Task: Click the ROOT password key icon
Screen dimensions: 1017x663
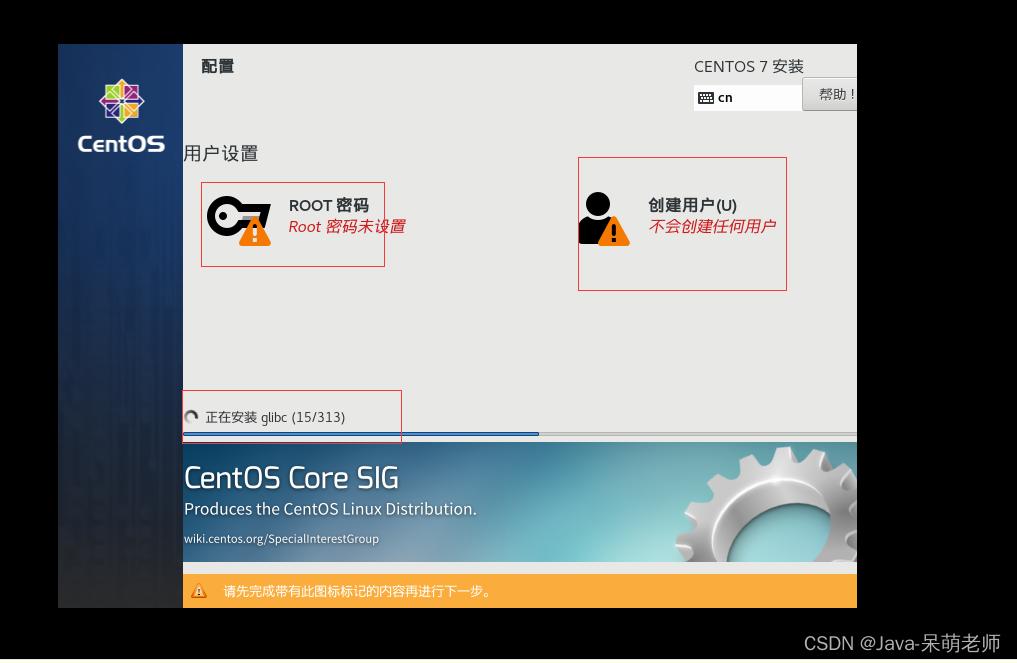Action: [x=232, y=215]
